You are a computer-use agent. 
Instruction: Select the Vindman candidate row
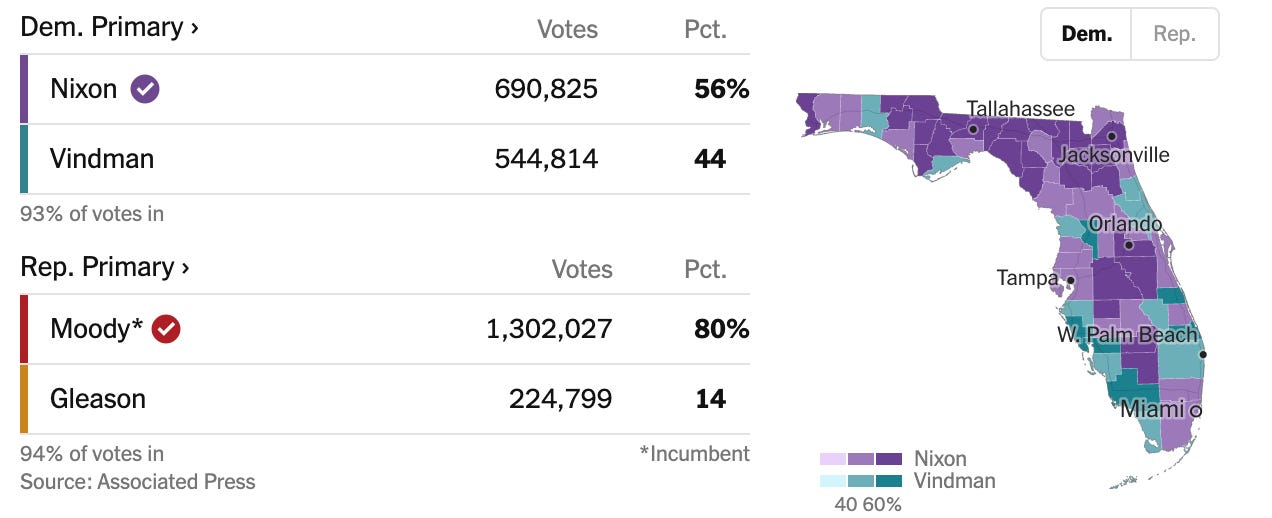coord(385,159)
